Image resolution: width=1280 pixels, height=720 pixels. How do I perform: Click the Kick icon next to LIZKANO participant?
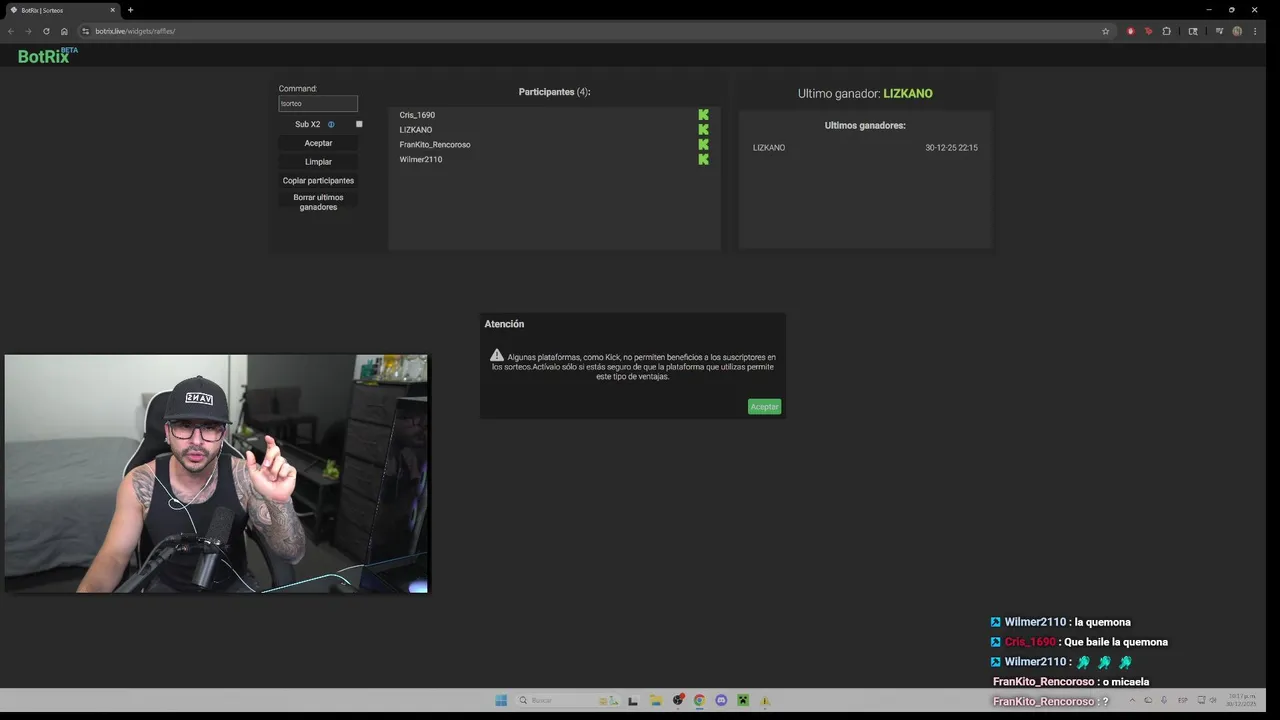[x=703, y=129]
